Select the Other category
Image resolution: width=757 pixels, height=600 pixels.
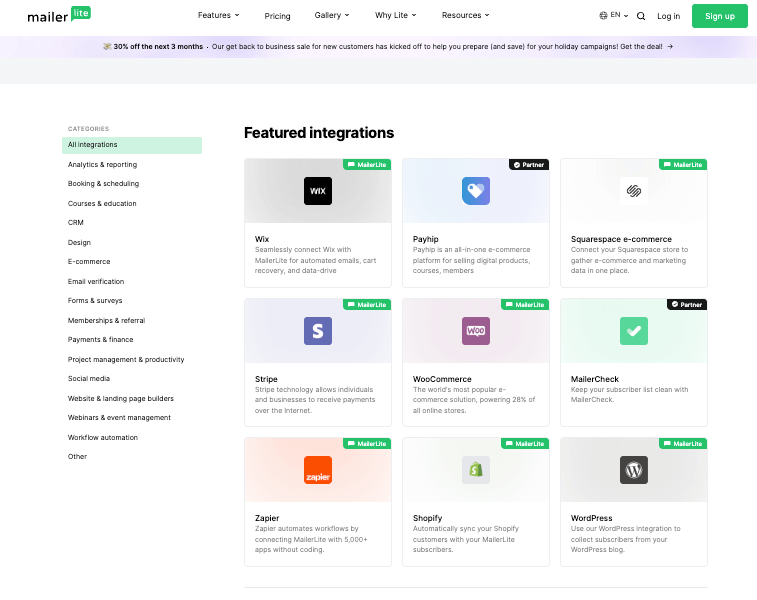tap(77, 457)
